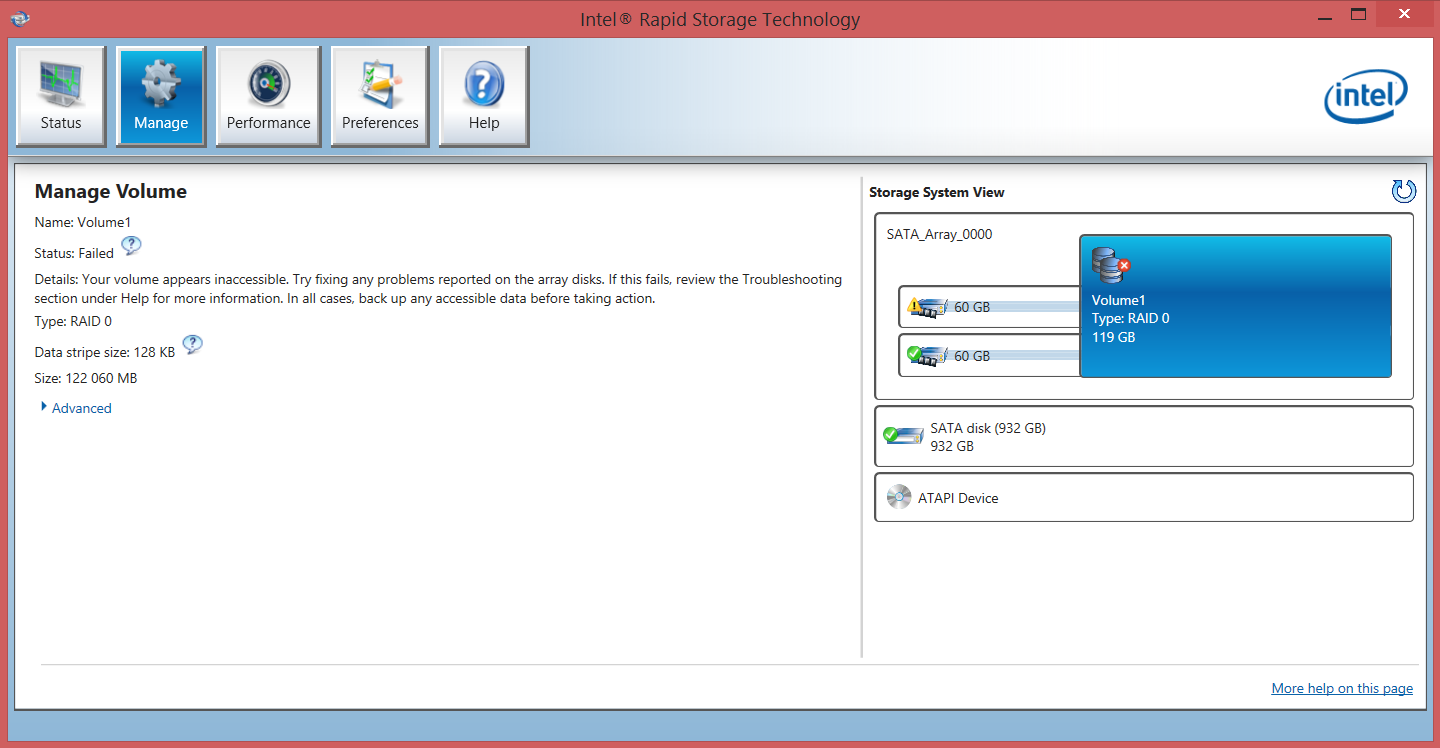Click help icon beside Data stripe size

point(192,345)
